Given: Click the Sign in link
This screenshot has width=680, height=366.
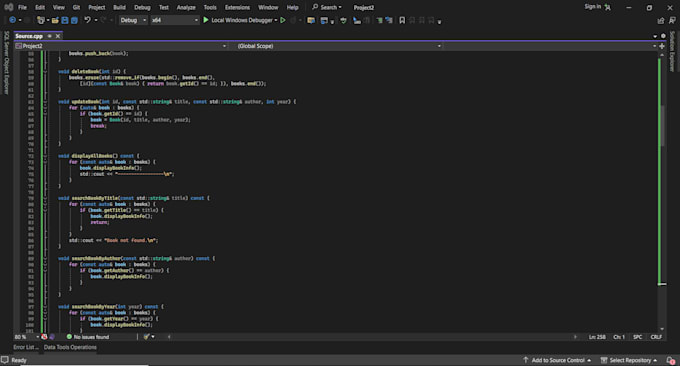Looking at the screenshot, I should point(592,7).
